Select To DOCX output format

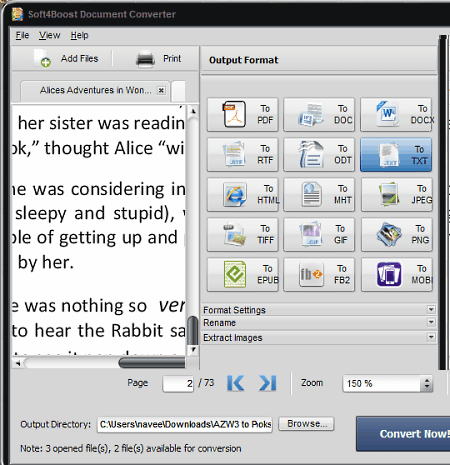[396, 114]
